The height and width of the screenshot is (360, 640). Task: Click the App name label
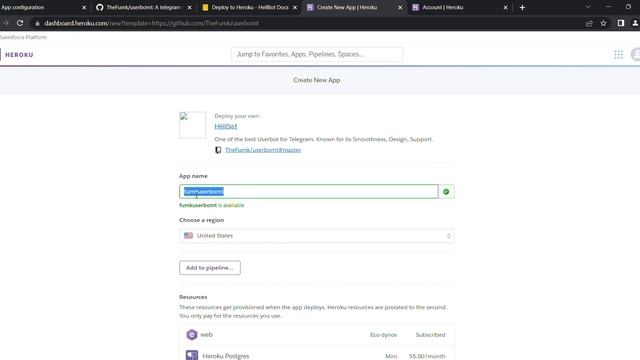pyautogui.click(x=193, y=176)
